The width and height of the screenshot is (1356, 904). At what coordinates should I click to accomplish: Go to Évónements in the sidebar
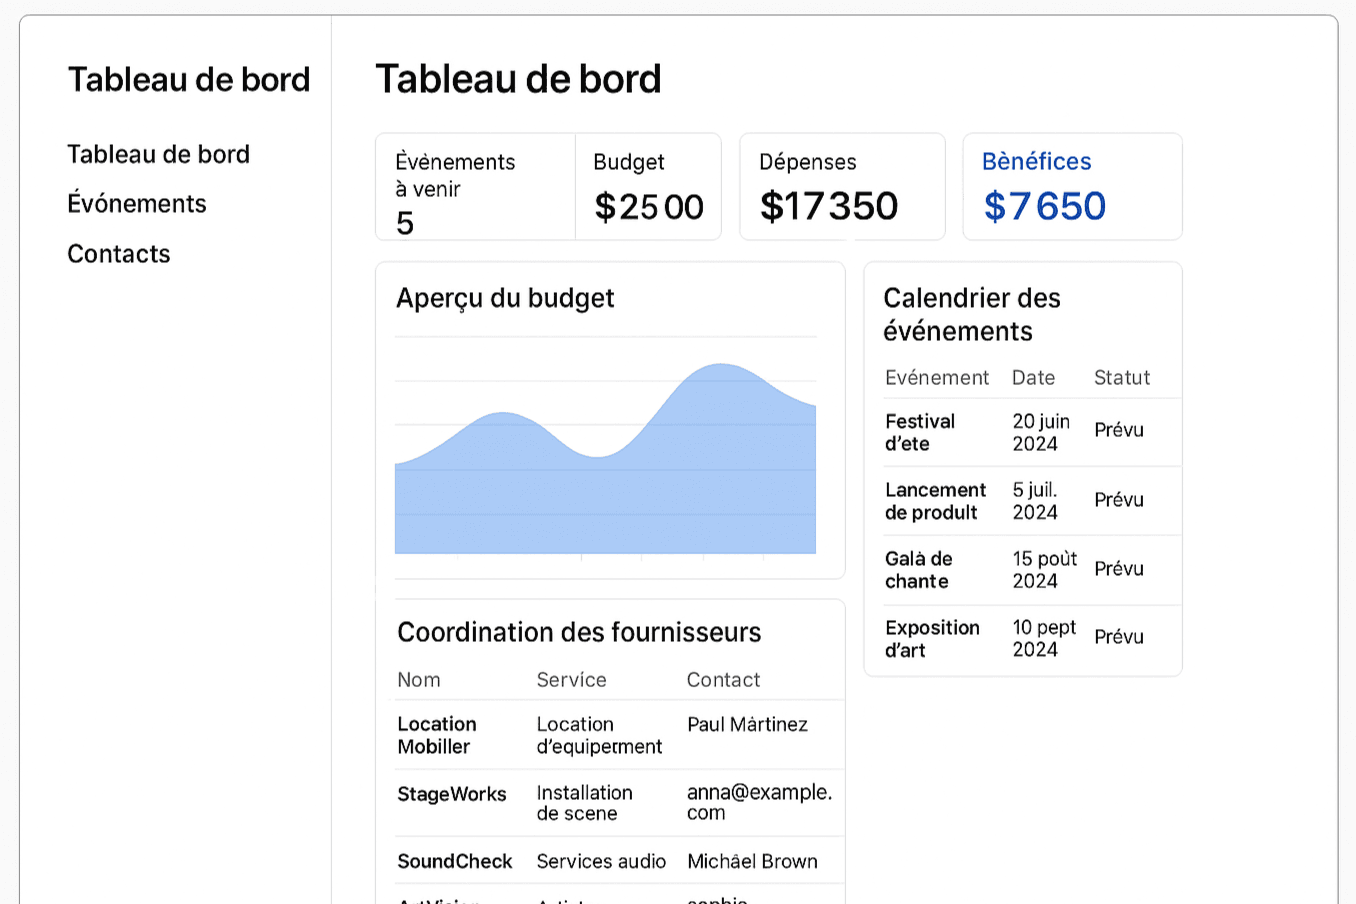tap(137, 203)
